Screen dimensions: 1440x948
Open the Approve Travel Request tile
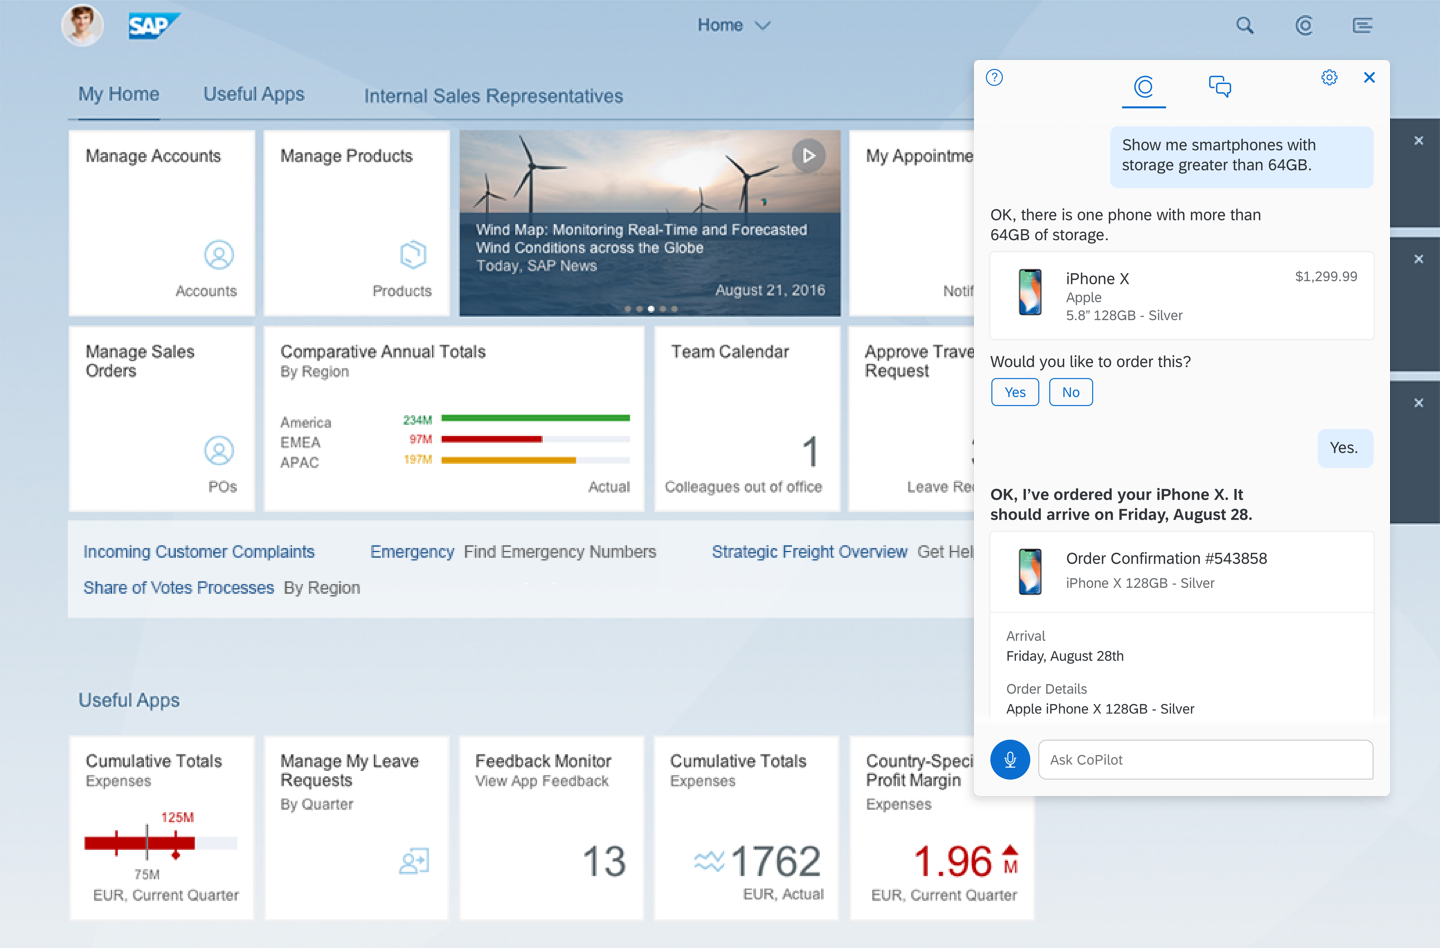tap(911, 419)
